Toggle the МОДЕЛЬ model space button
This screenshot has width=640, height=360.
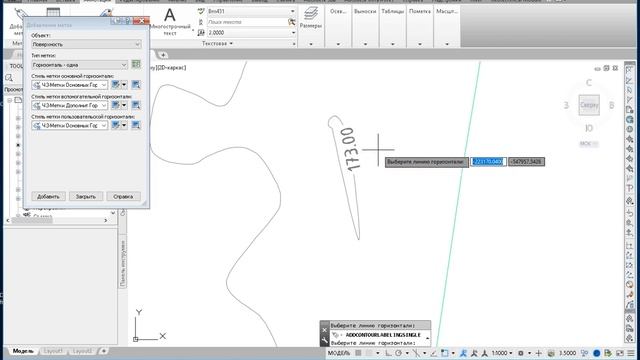point(338,353)
